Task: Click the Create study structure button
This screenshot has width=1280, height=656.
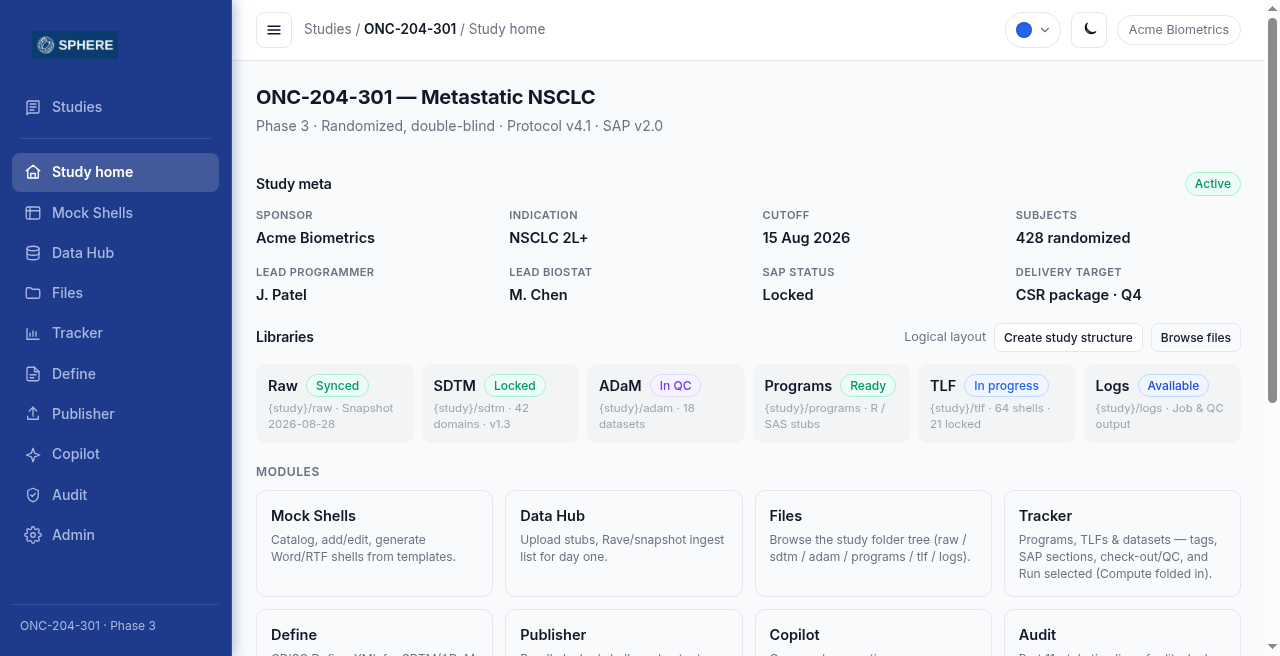Action: 1068,337
